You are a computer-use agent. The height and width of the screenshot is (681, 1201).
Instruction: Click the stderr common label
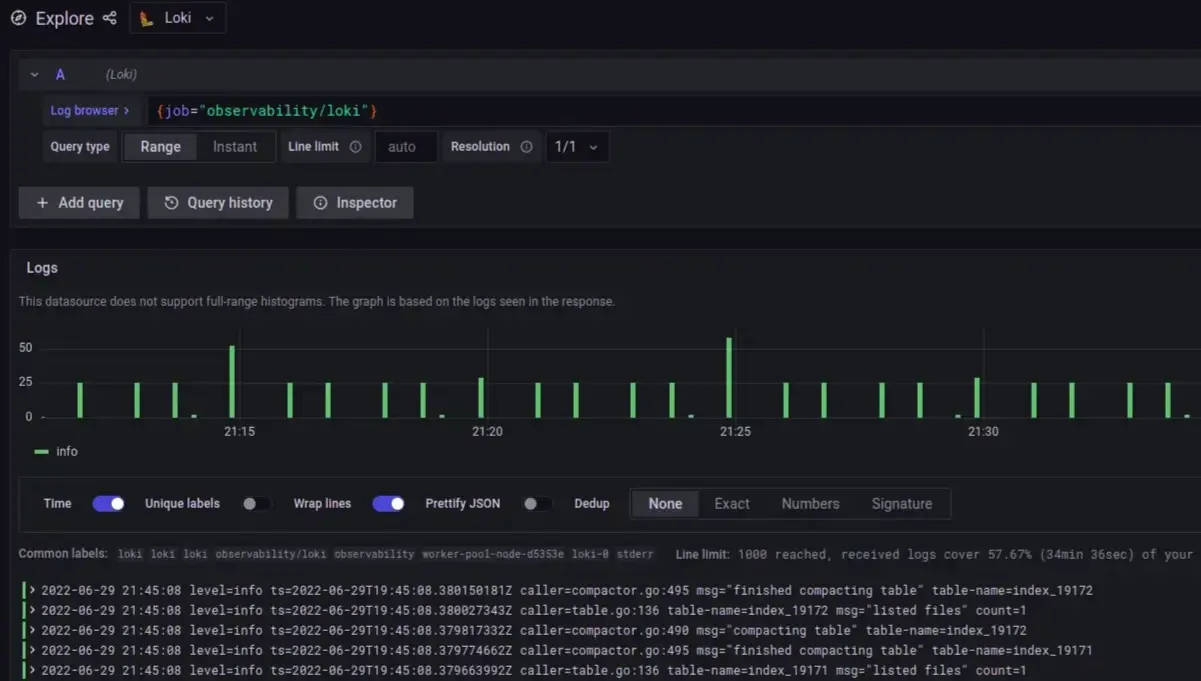click(x=634, y=554)
